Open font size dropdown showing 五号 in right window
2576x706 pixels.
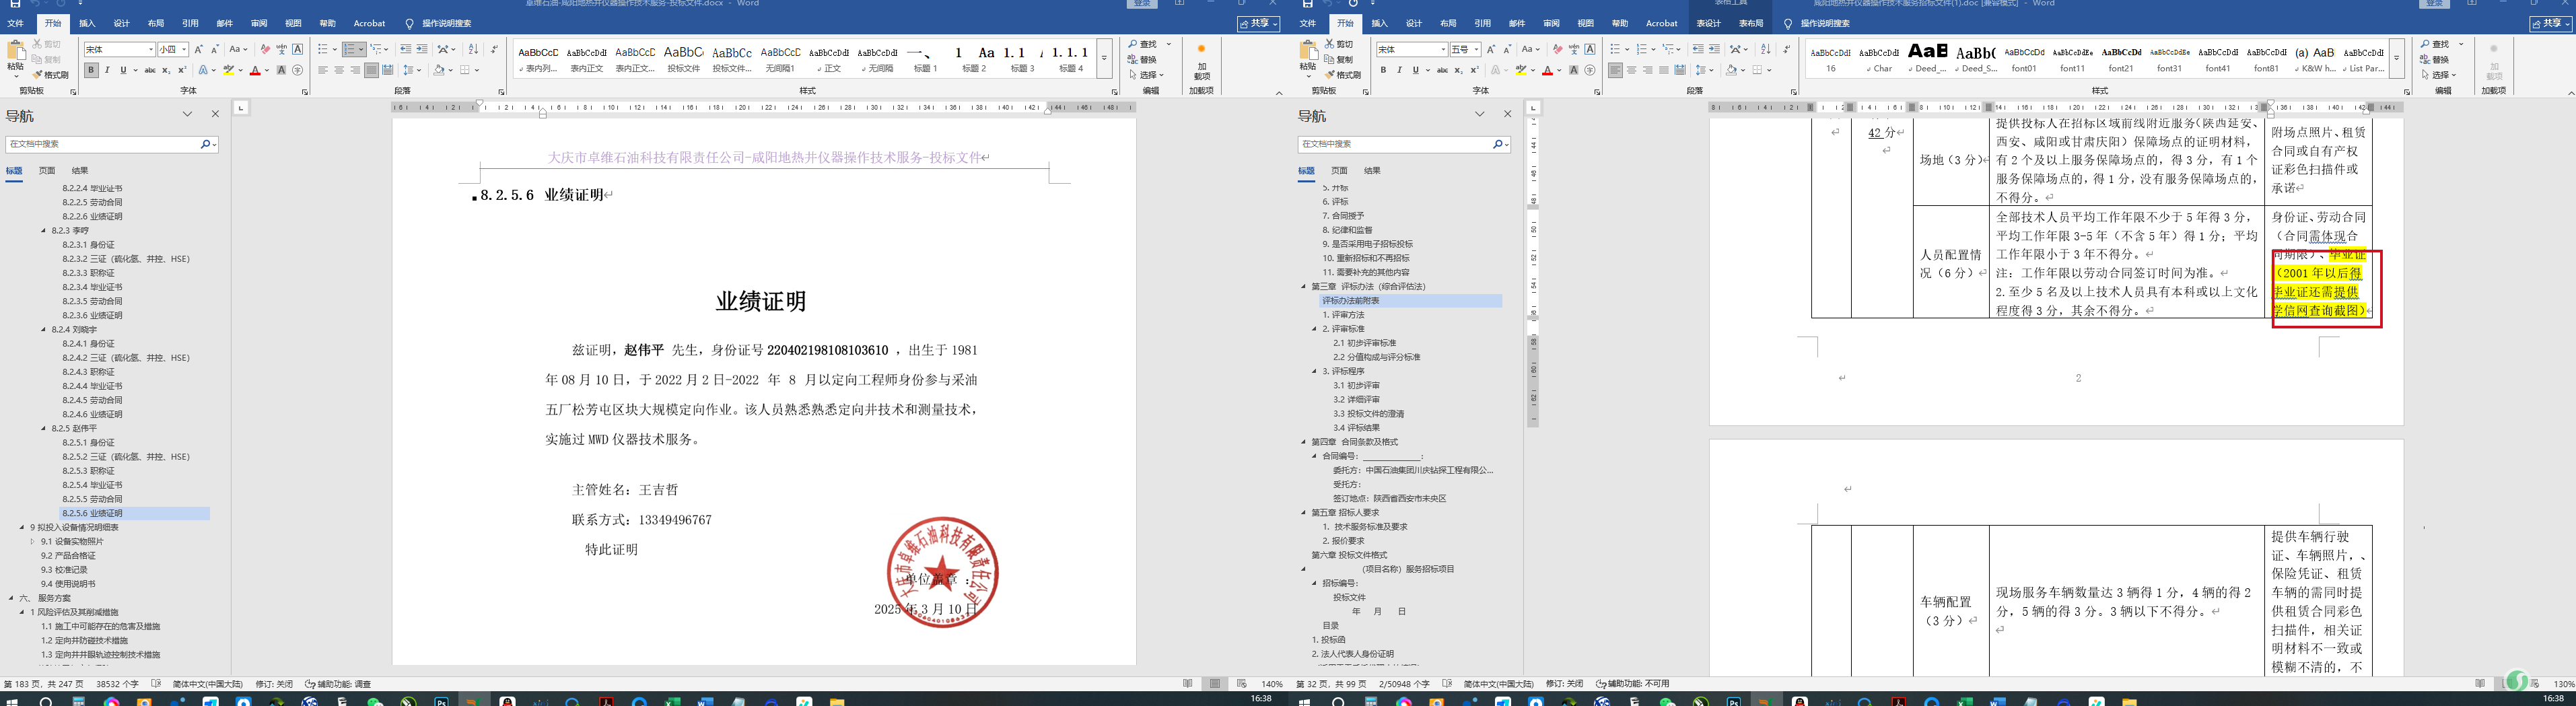pyautogui.click(x=1476, y=50)
